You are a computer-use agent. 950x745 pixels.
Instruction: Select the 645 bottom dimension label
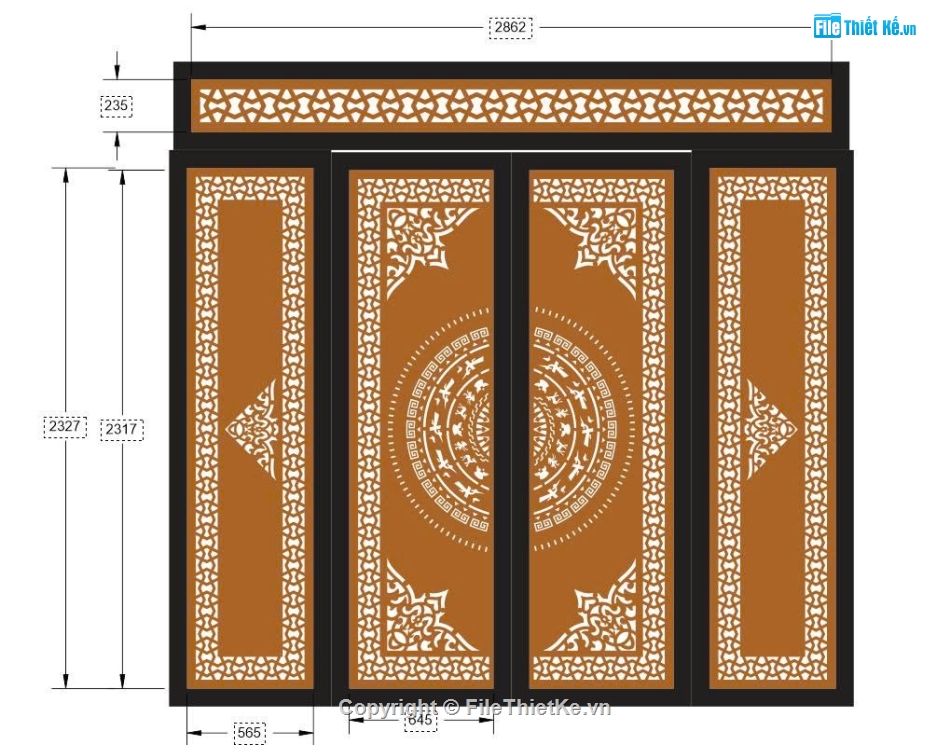(x=421, y=718)
